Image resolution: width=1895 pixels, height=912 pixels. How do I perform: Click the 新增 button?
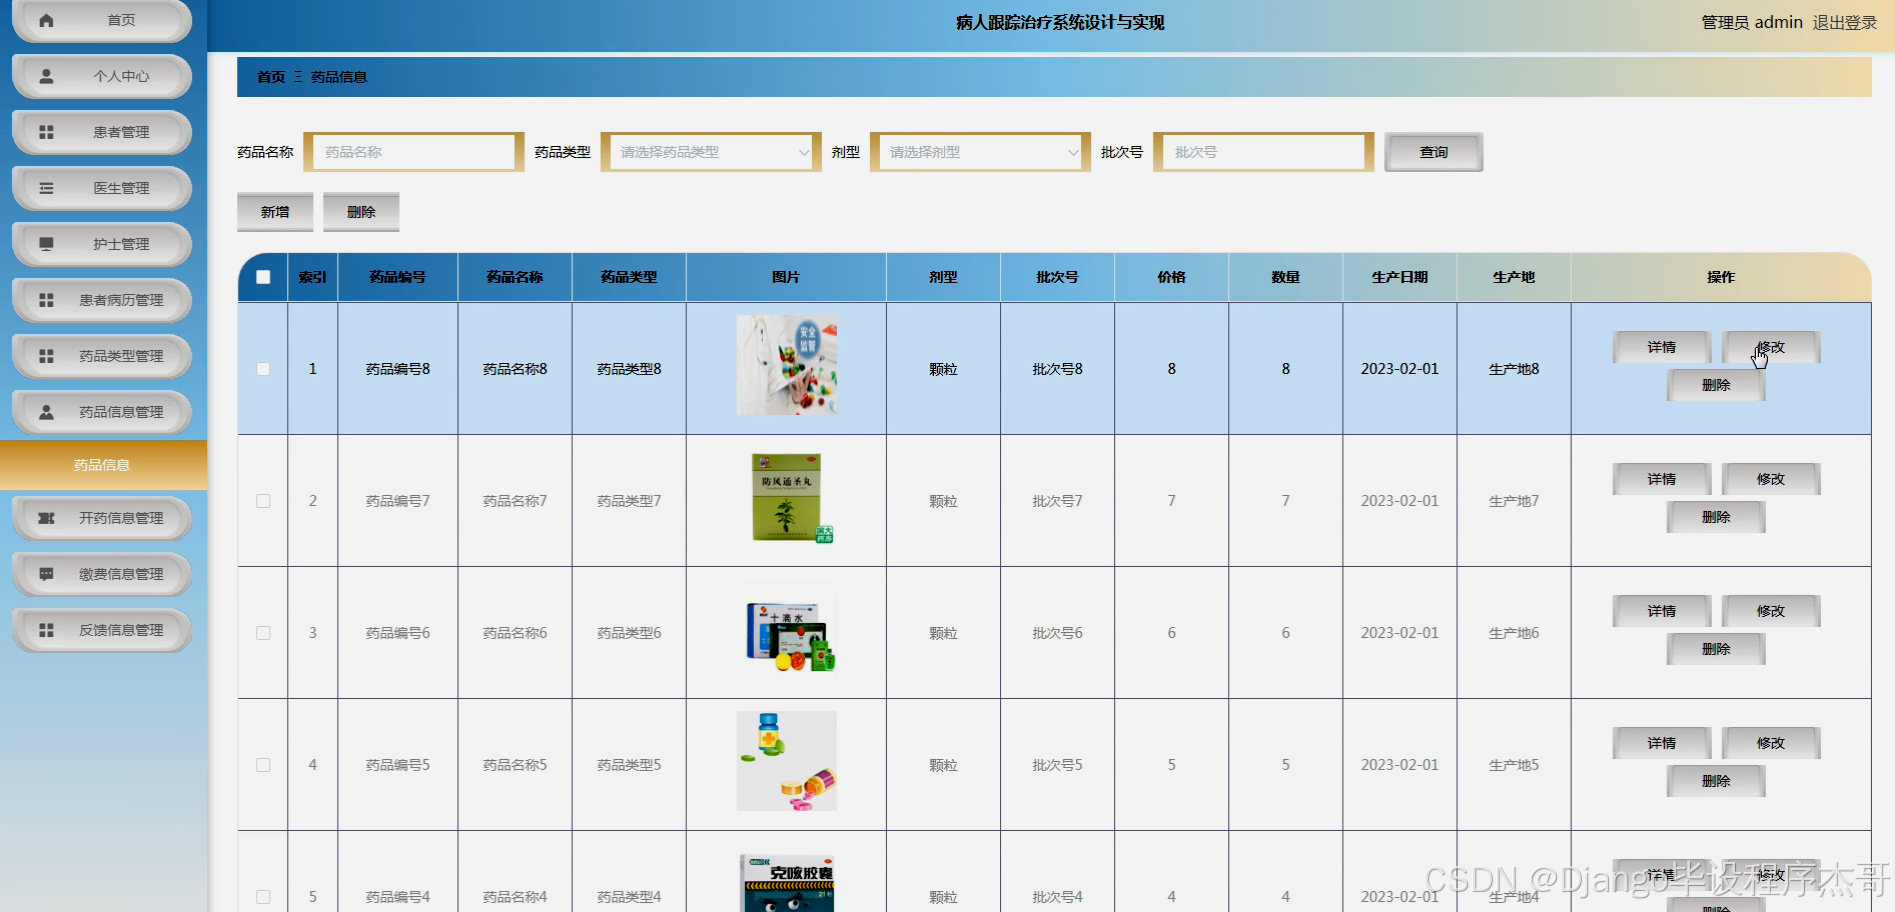(x=275, y=212)
